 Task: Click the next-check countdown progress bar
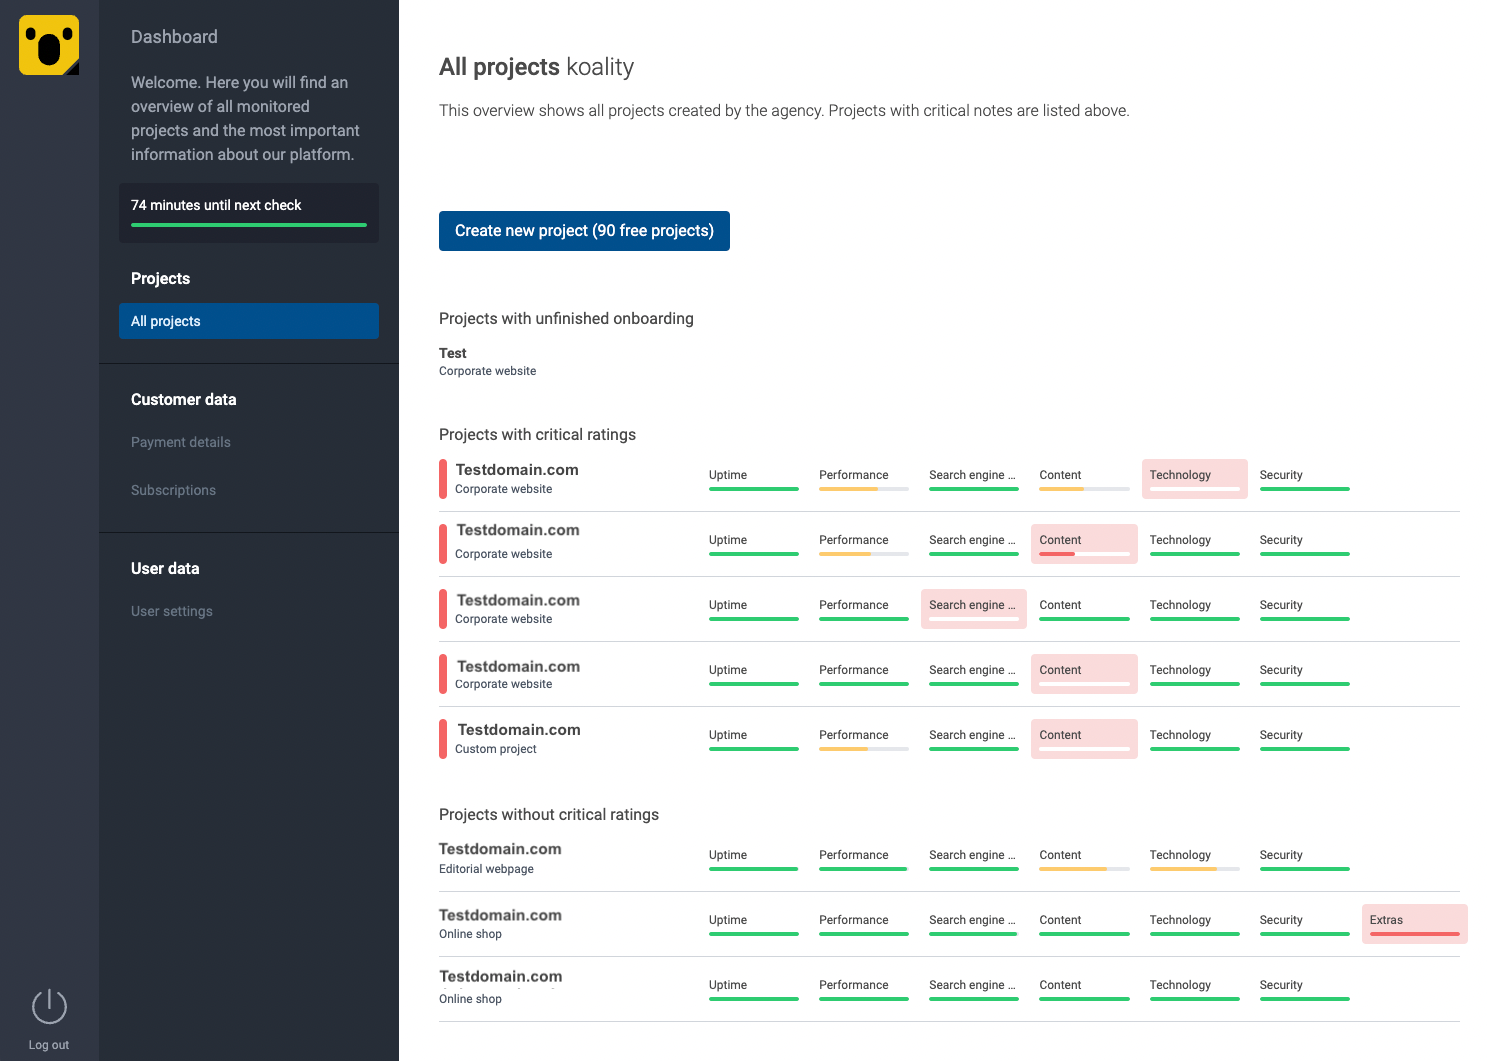(247, 226)
